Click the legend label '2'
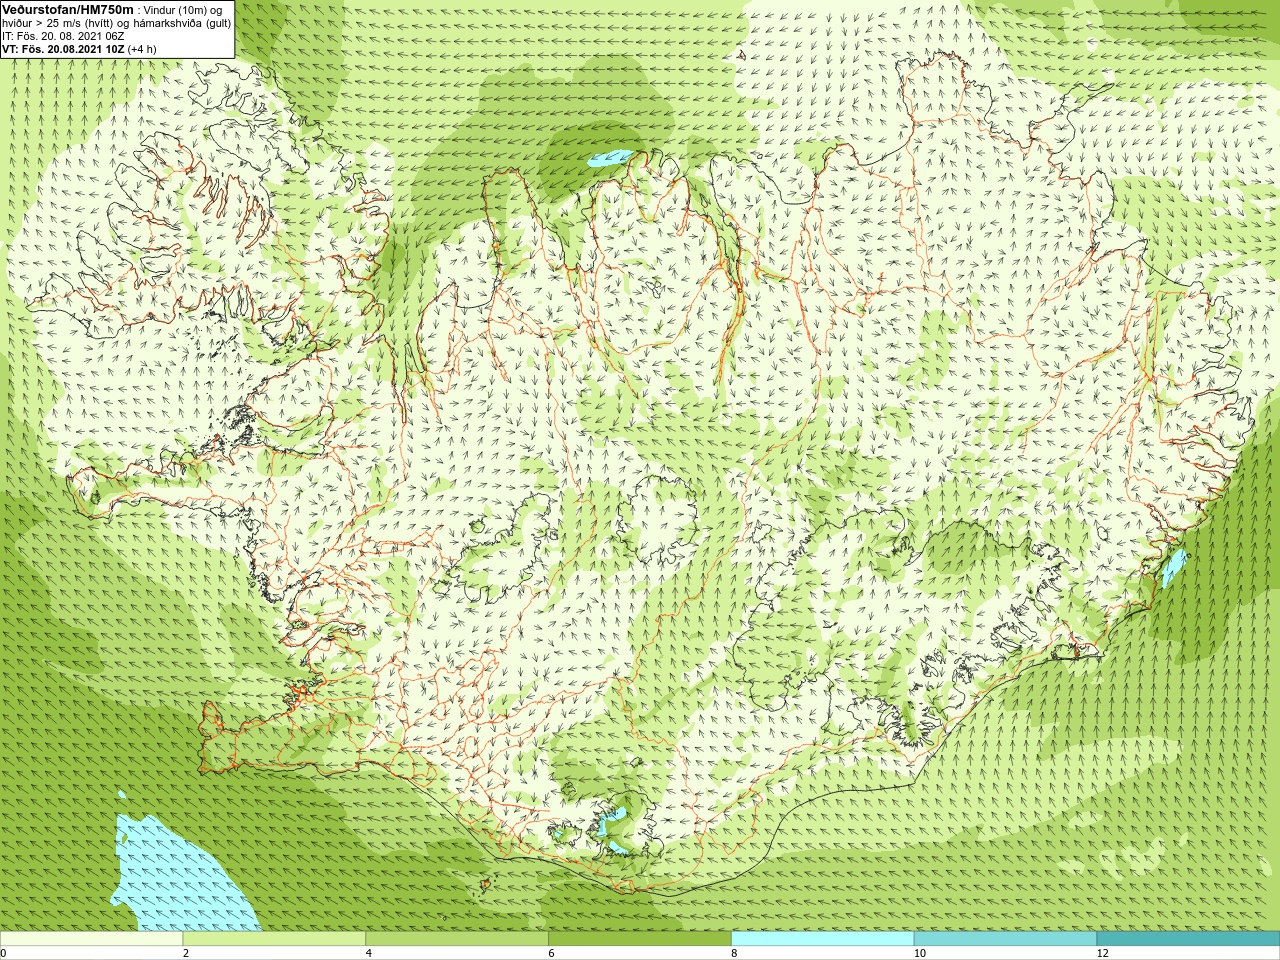1280x960 pixels. pos(186,953)
